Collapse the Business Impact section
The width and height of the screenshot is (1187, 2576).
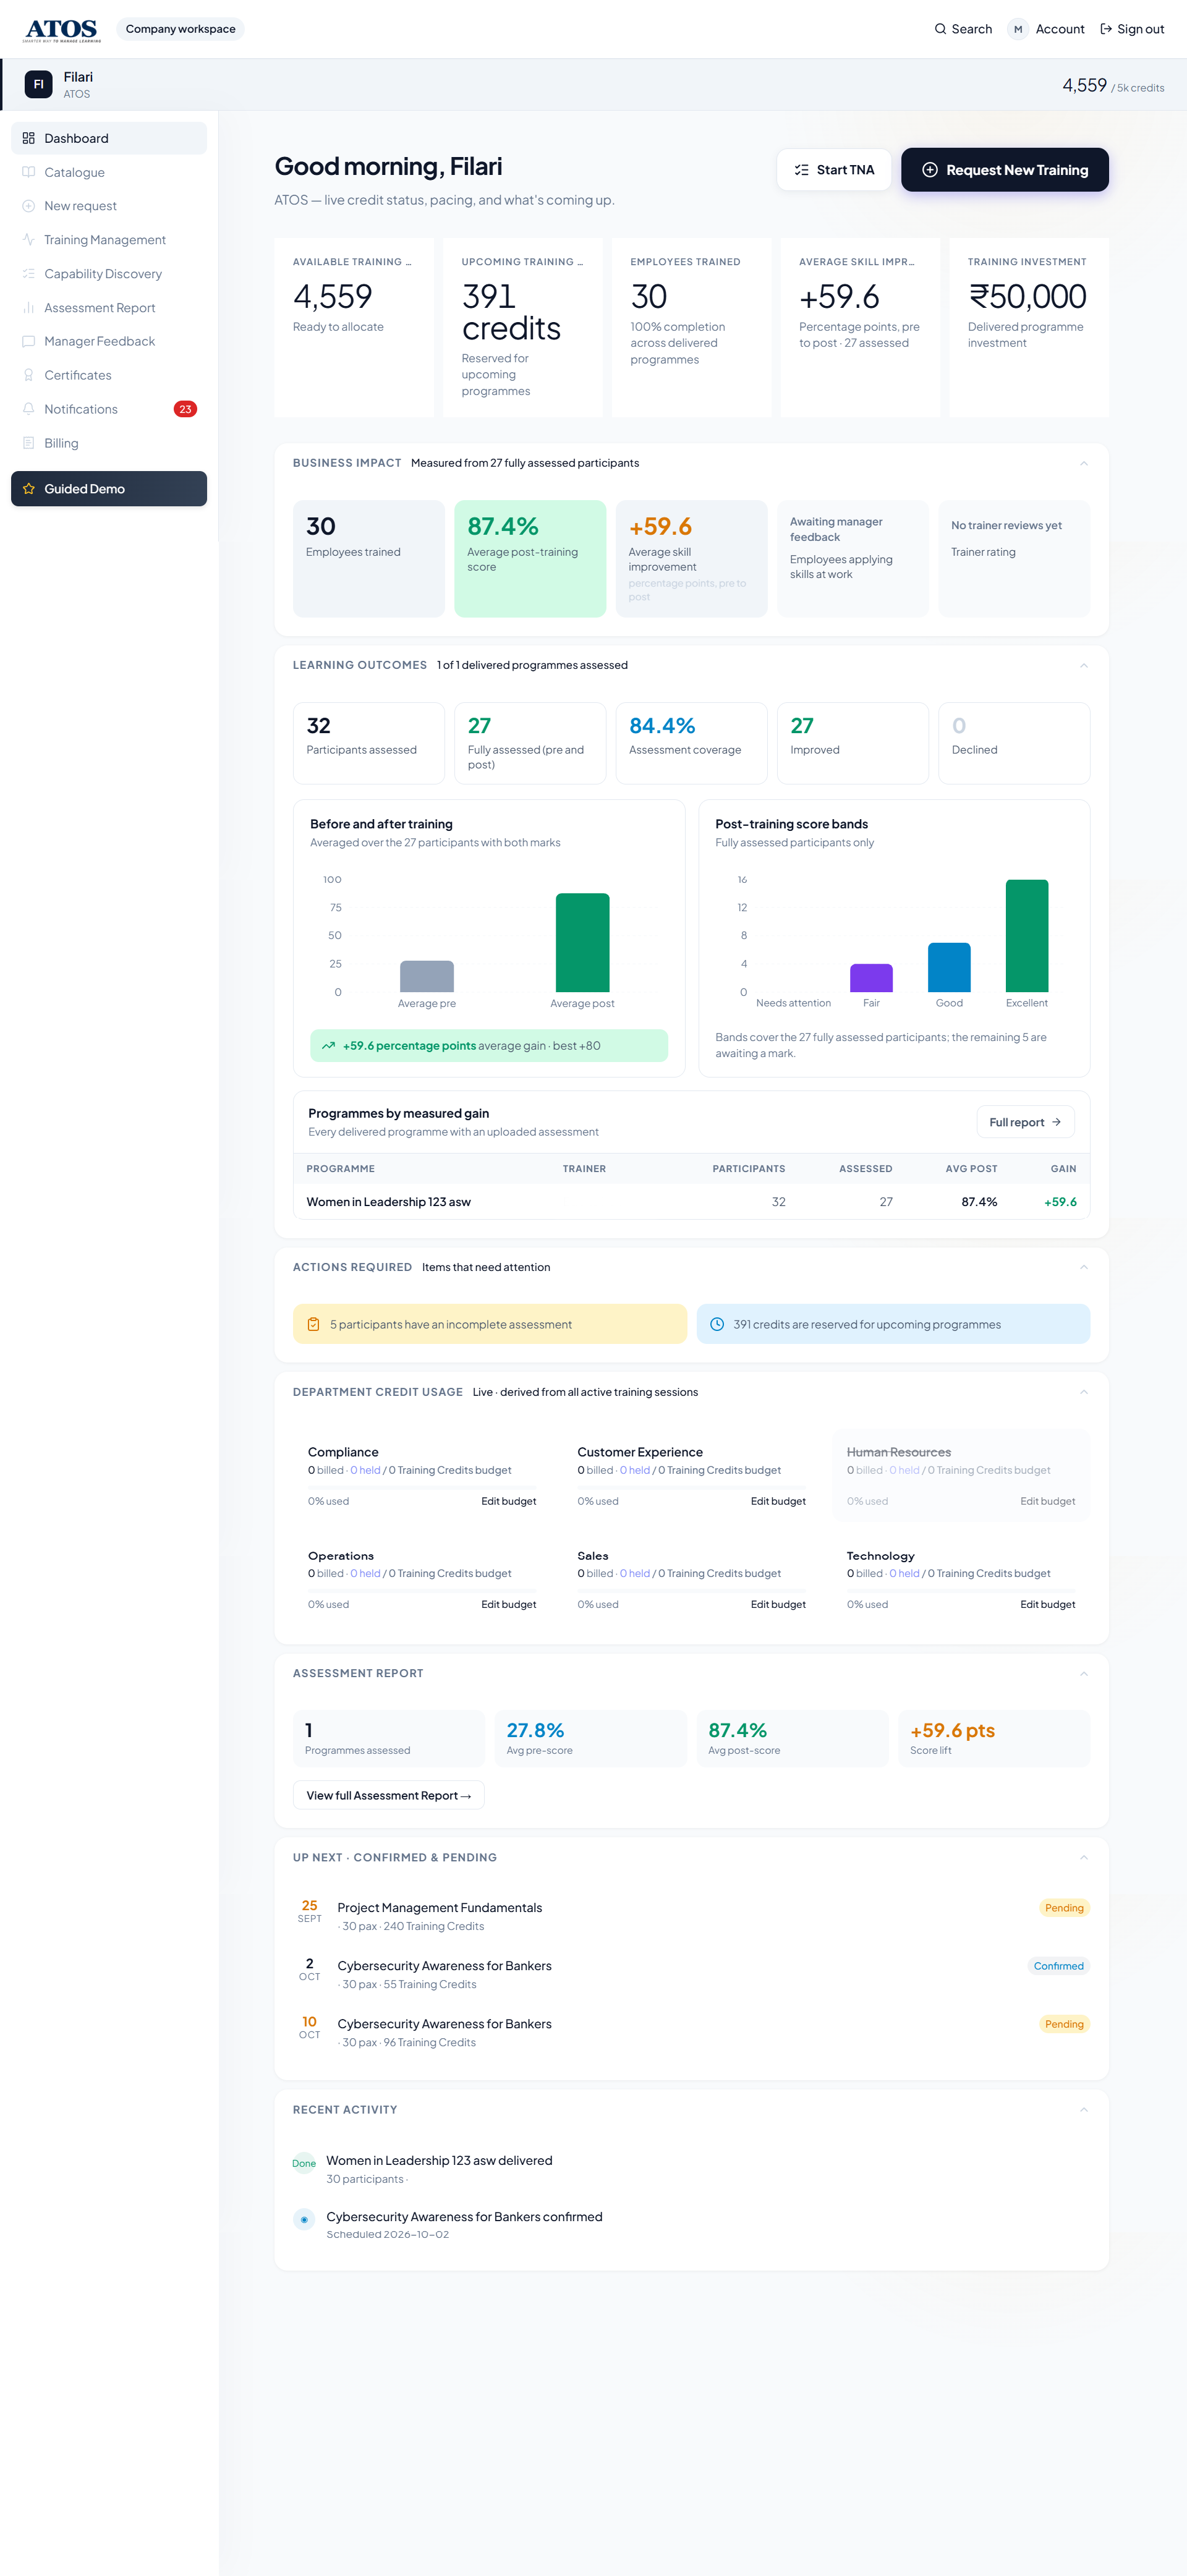point(1083,463)
